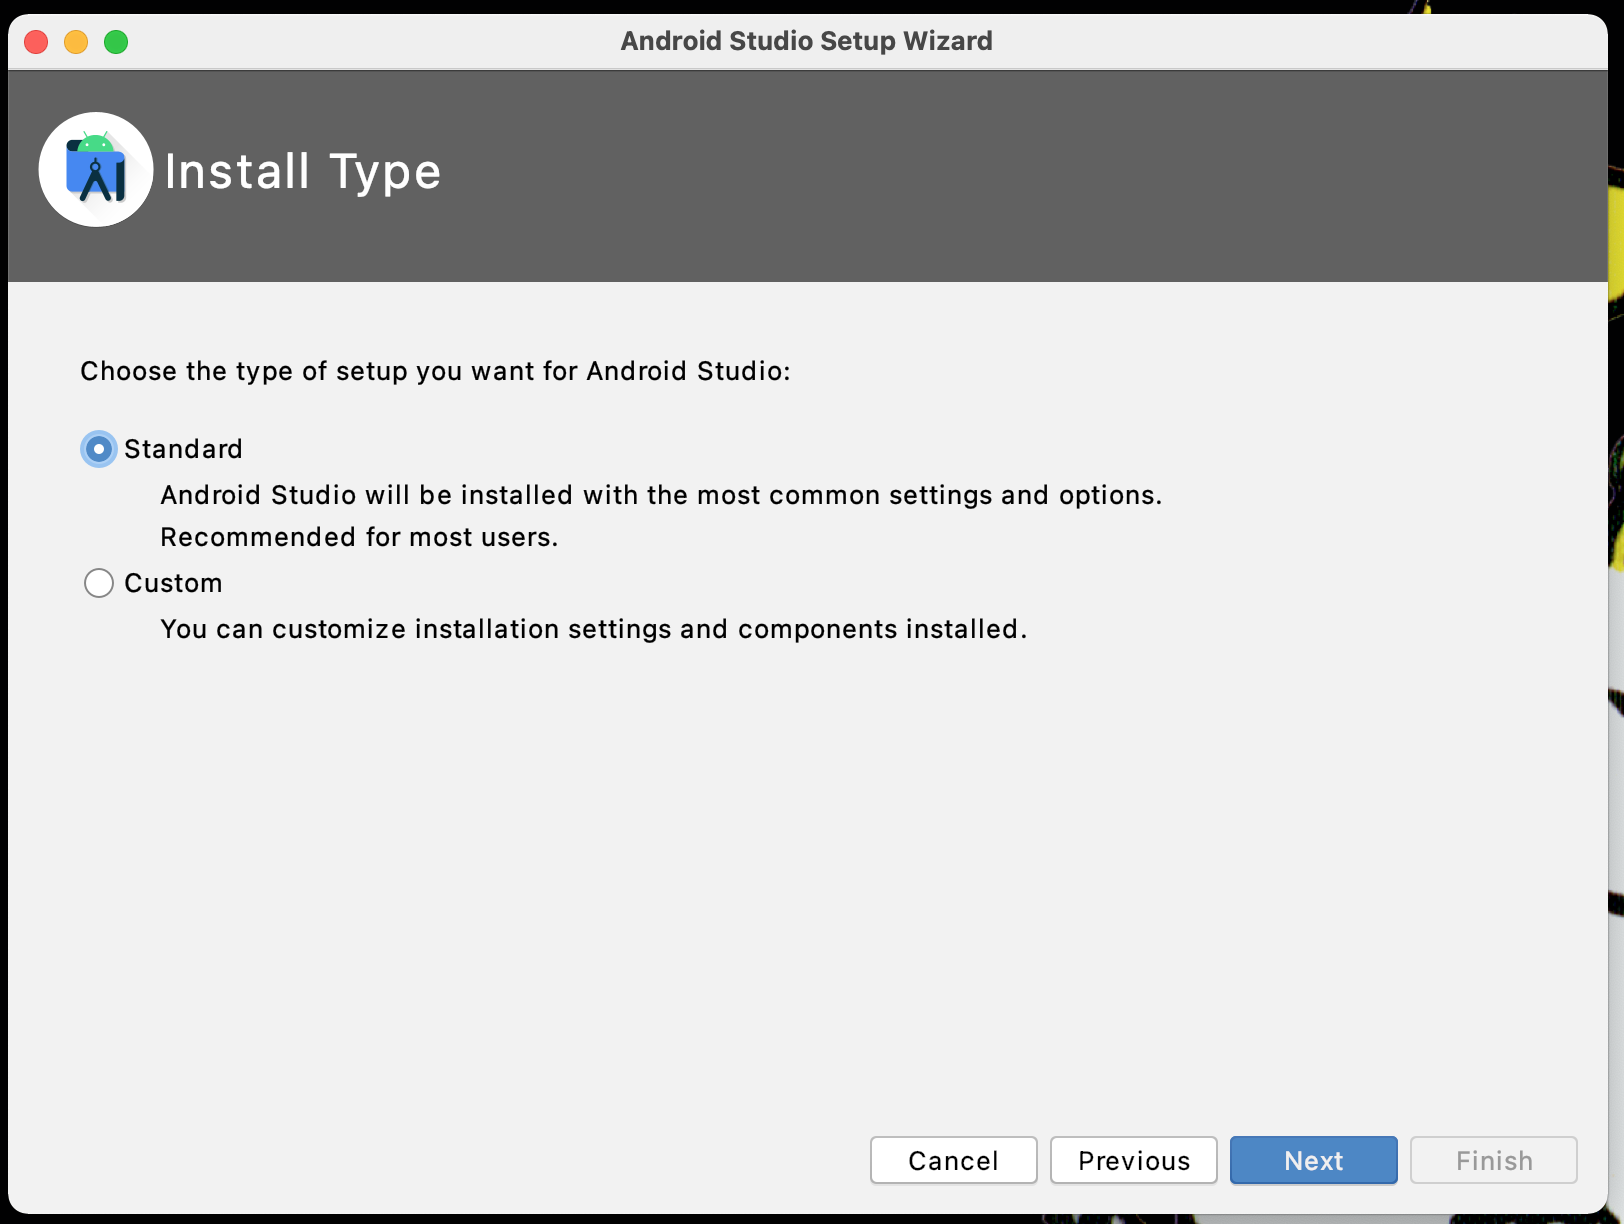Choose the Custom radio button
This screenshot has width=1624, height=1224.
click(x=98, y=583)
